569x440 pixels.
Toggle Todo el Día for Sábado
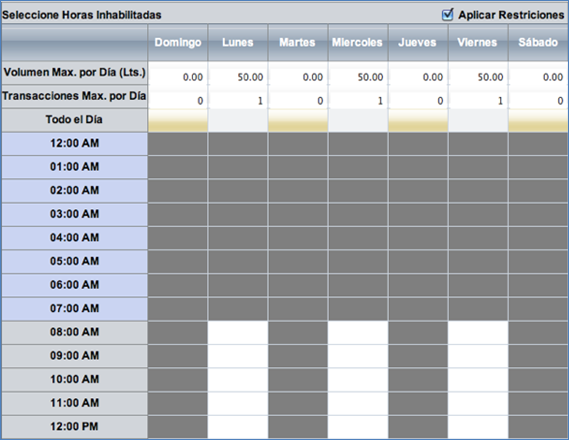[x=539, y=120]
